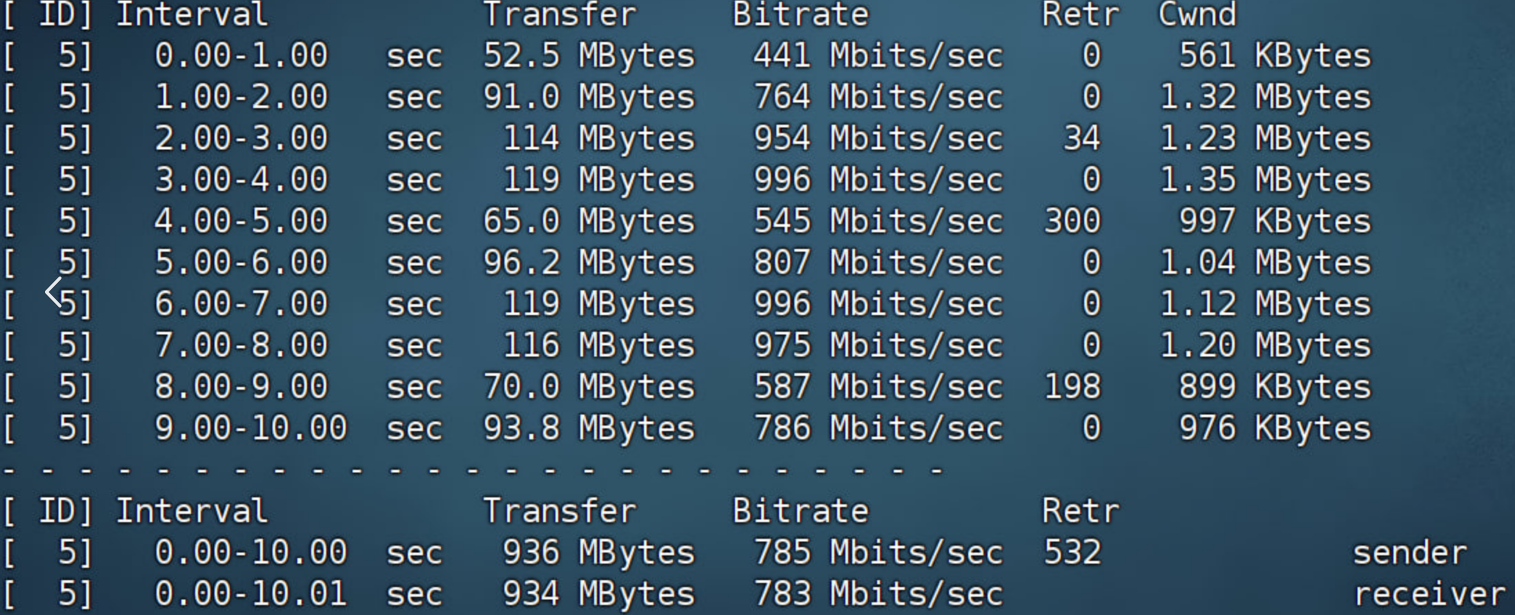The height and width of the screenshot is (615, 1515).
Task: Click the 52.5 MBytes transfer value
Action: coord(588,56)
